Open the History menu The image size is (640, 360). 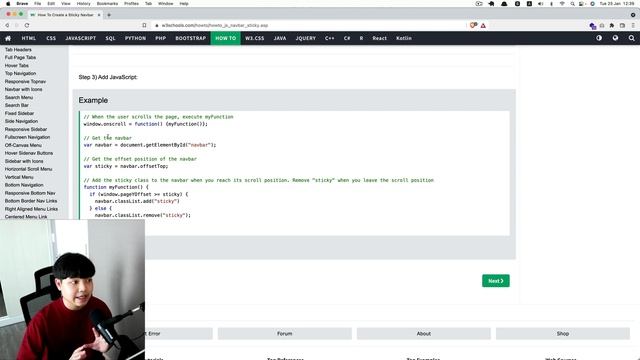84,4
